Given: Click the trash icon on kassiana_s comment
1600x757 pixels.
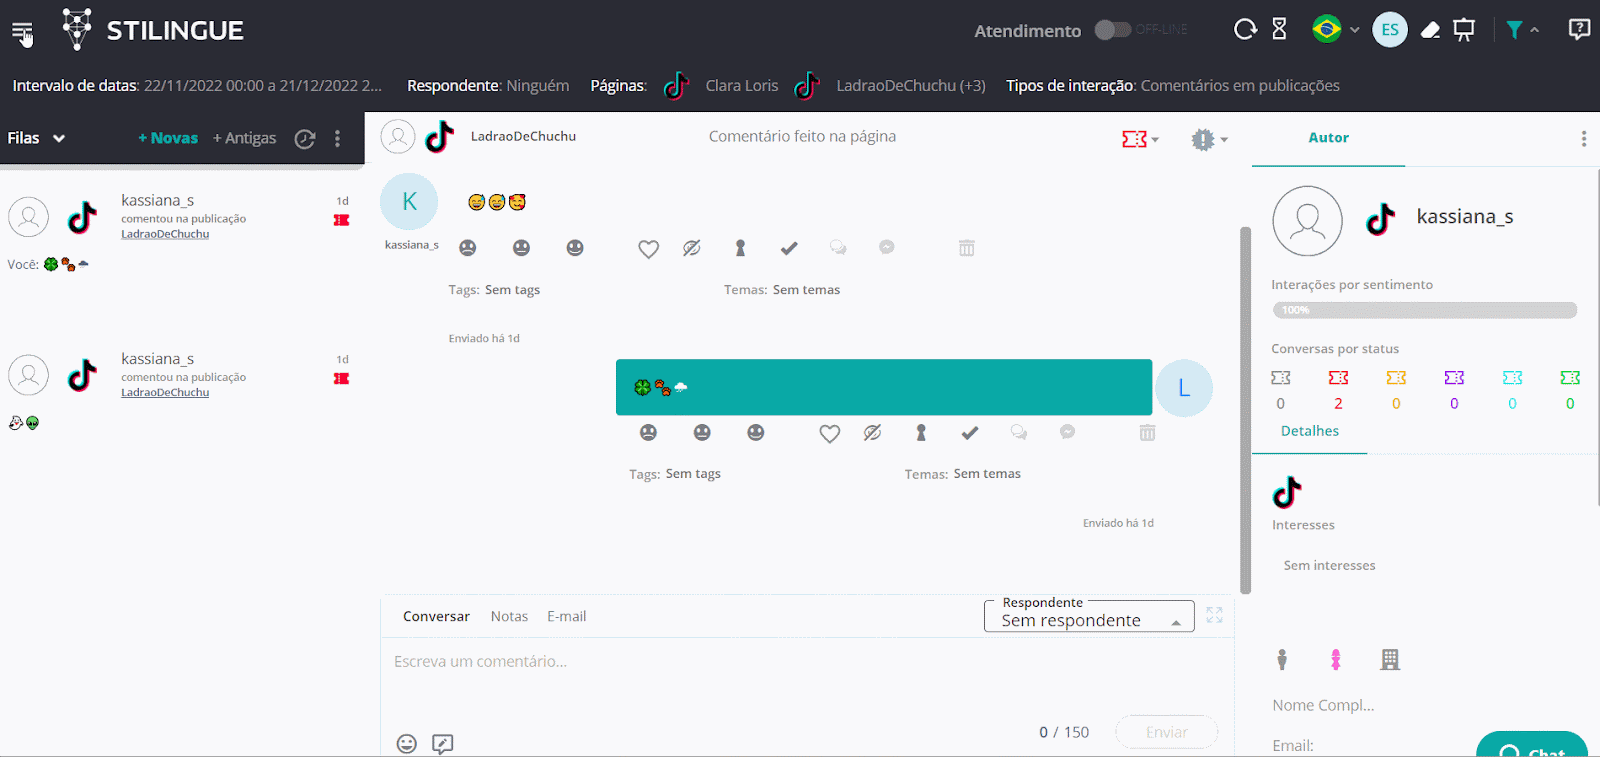Looking at the screenshot, I should [966, 248].
